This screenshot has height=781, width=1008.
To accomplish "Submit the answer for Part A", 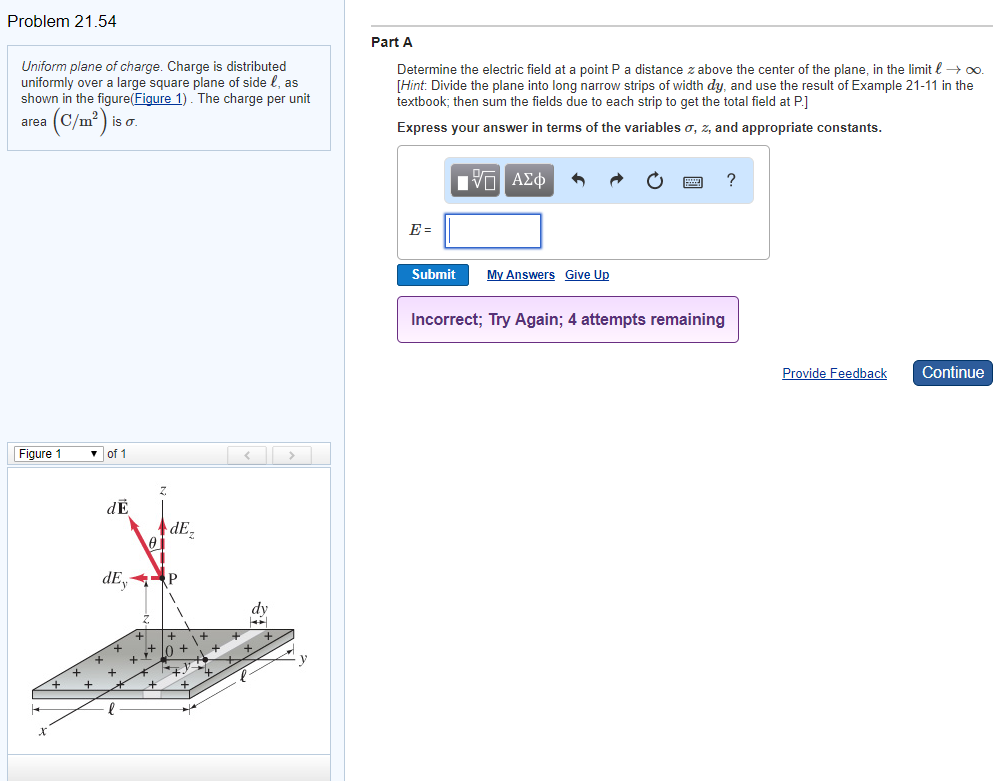I will tap(432, 274).
